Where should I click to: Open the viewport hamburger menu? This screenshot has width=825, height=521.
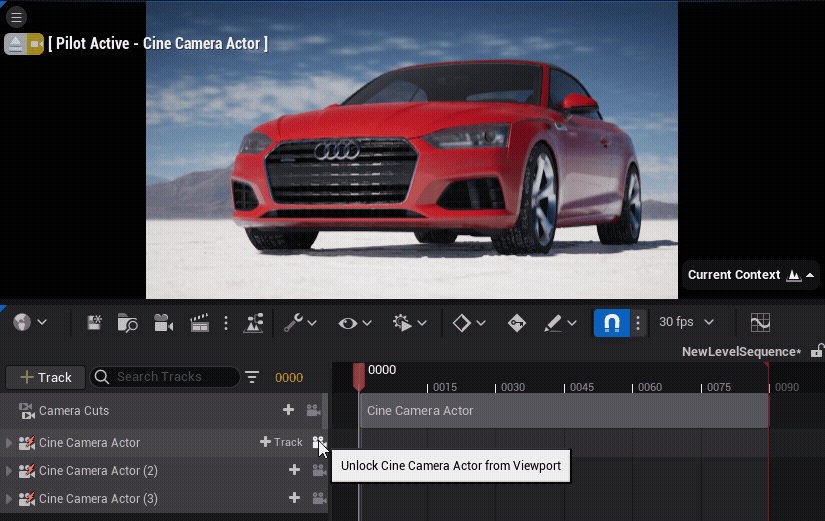click(16, 17)
